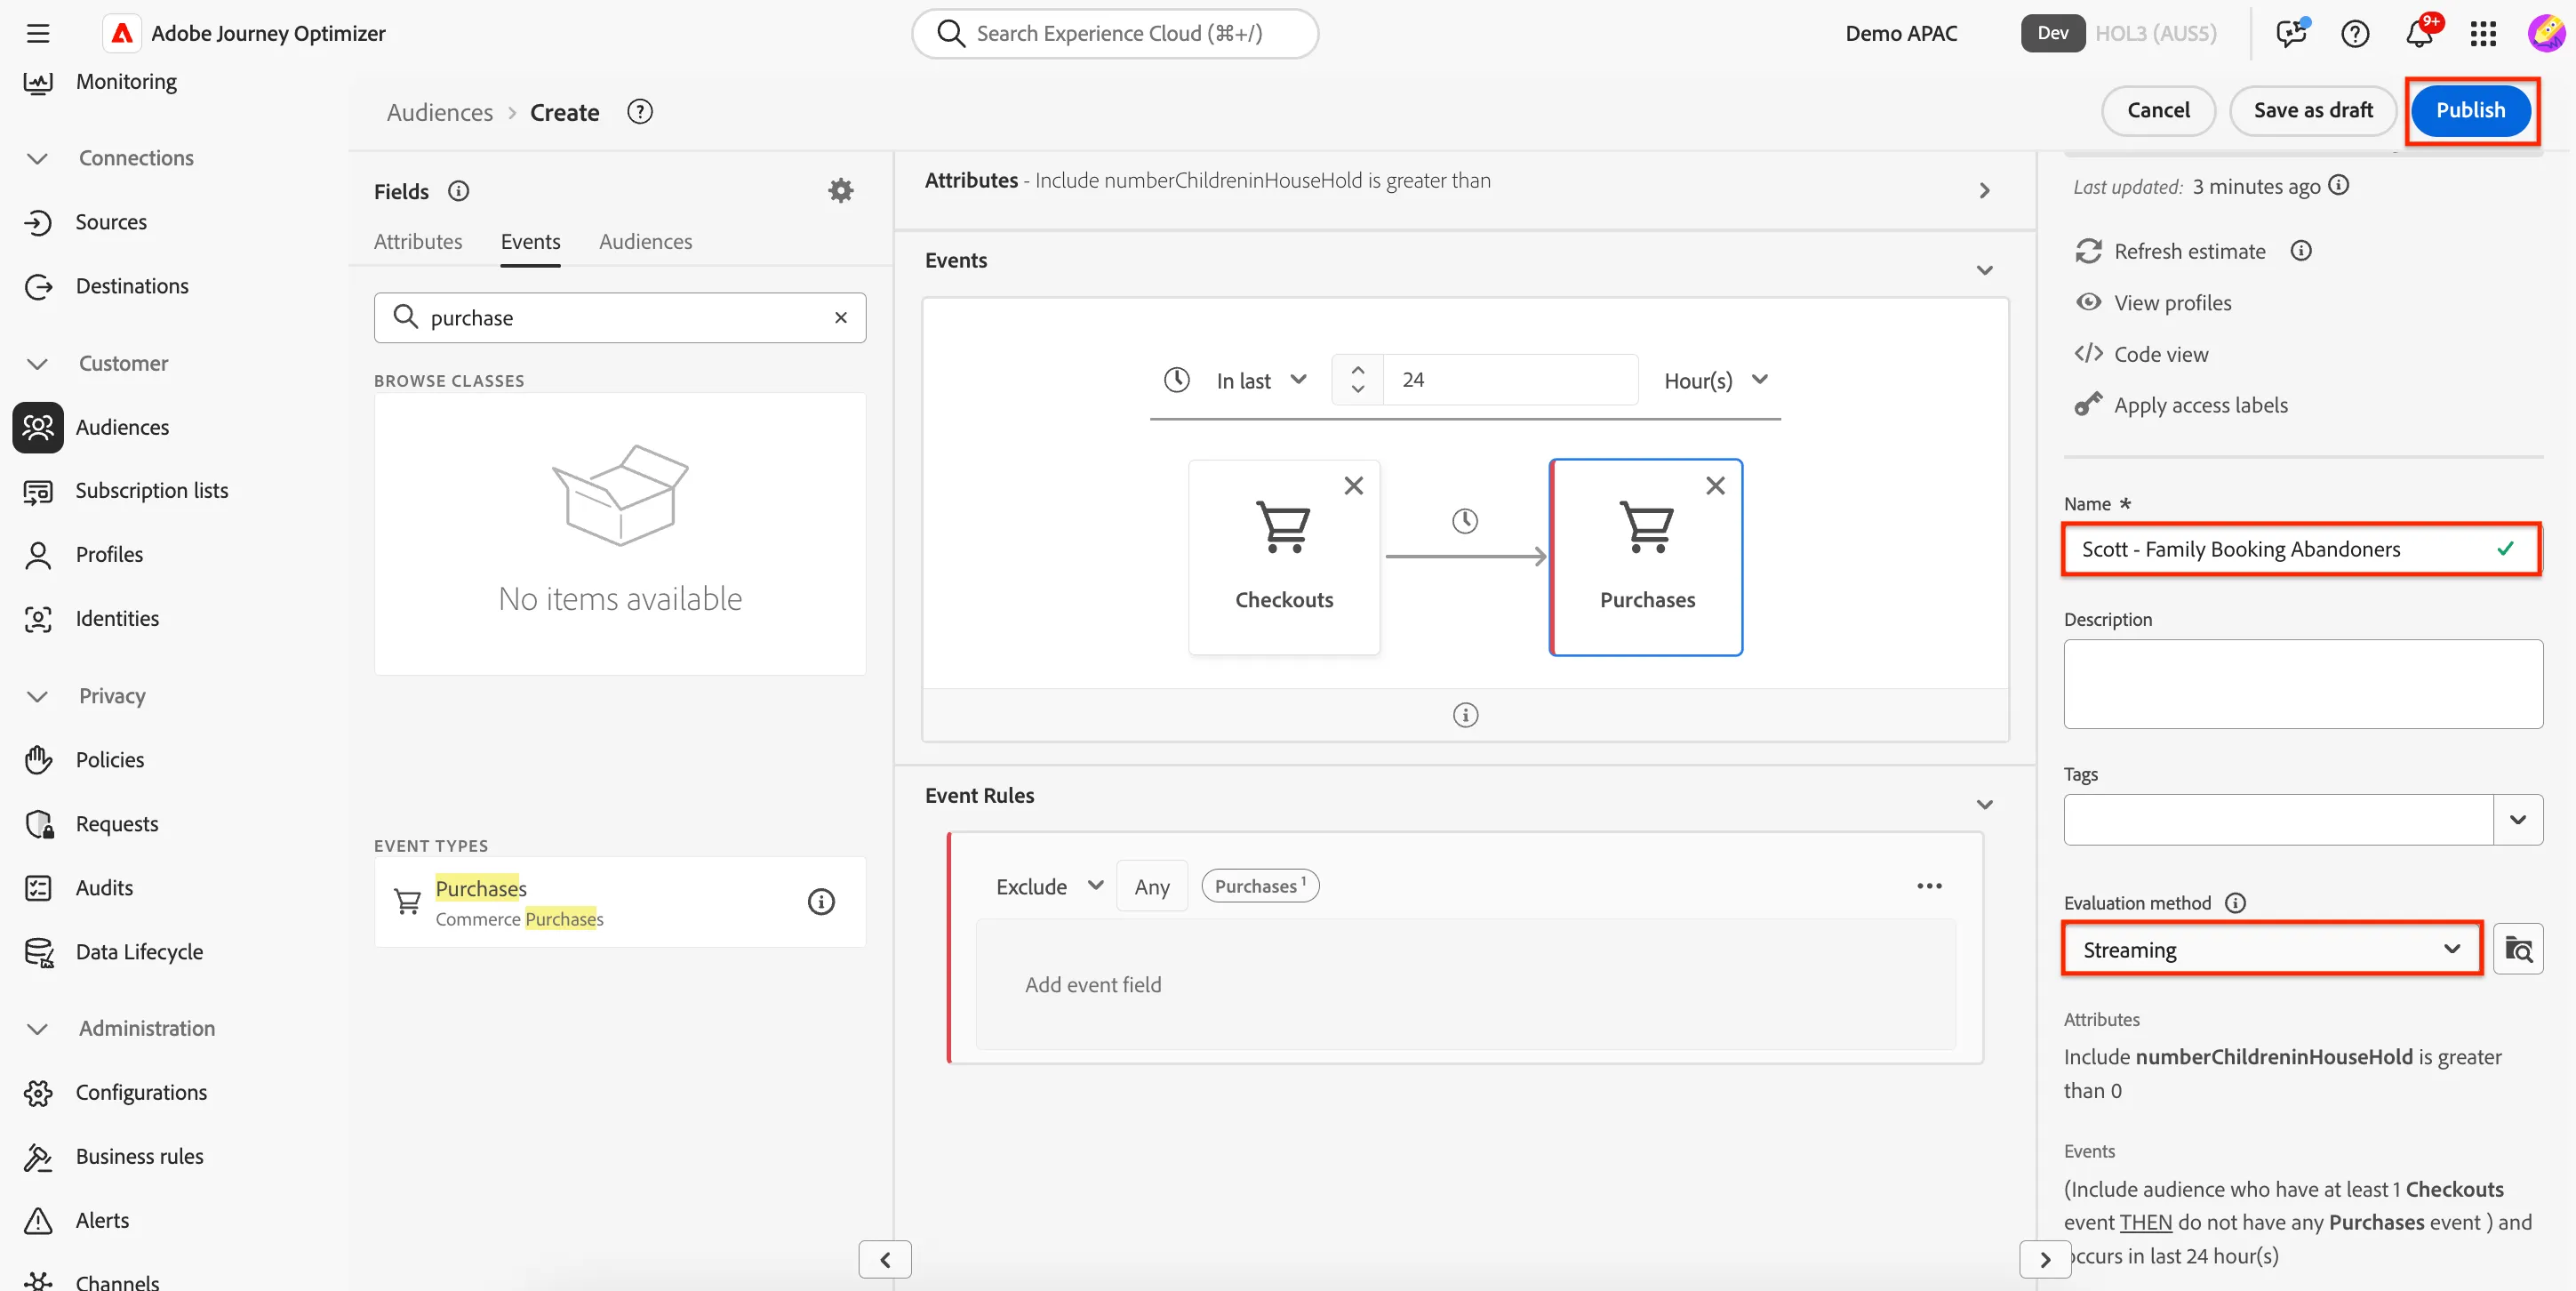Image resolution: width=2576 pixels, height=1291 pixels.
Task: Open the help question mark in top bar
Action: 2355,33
